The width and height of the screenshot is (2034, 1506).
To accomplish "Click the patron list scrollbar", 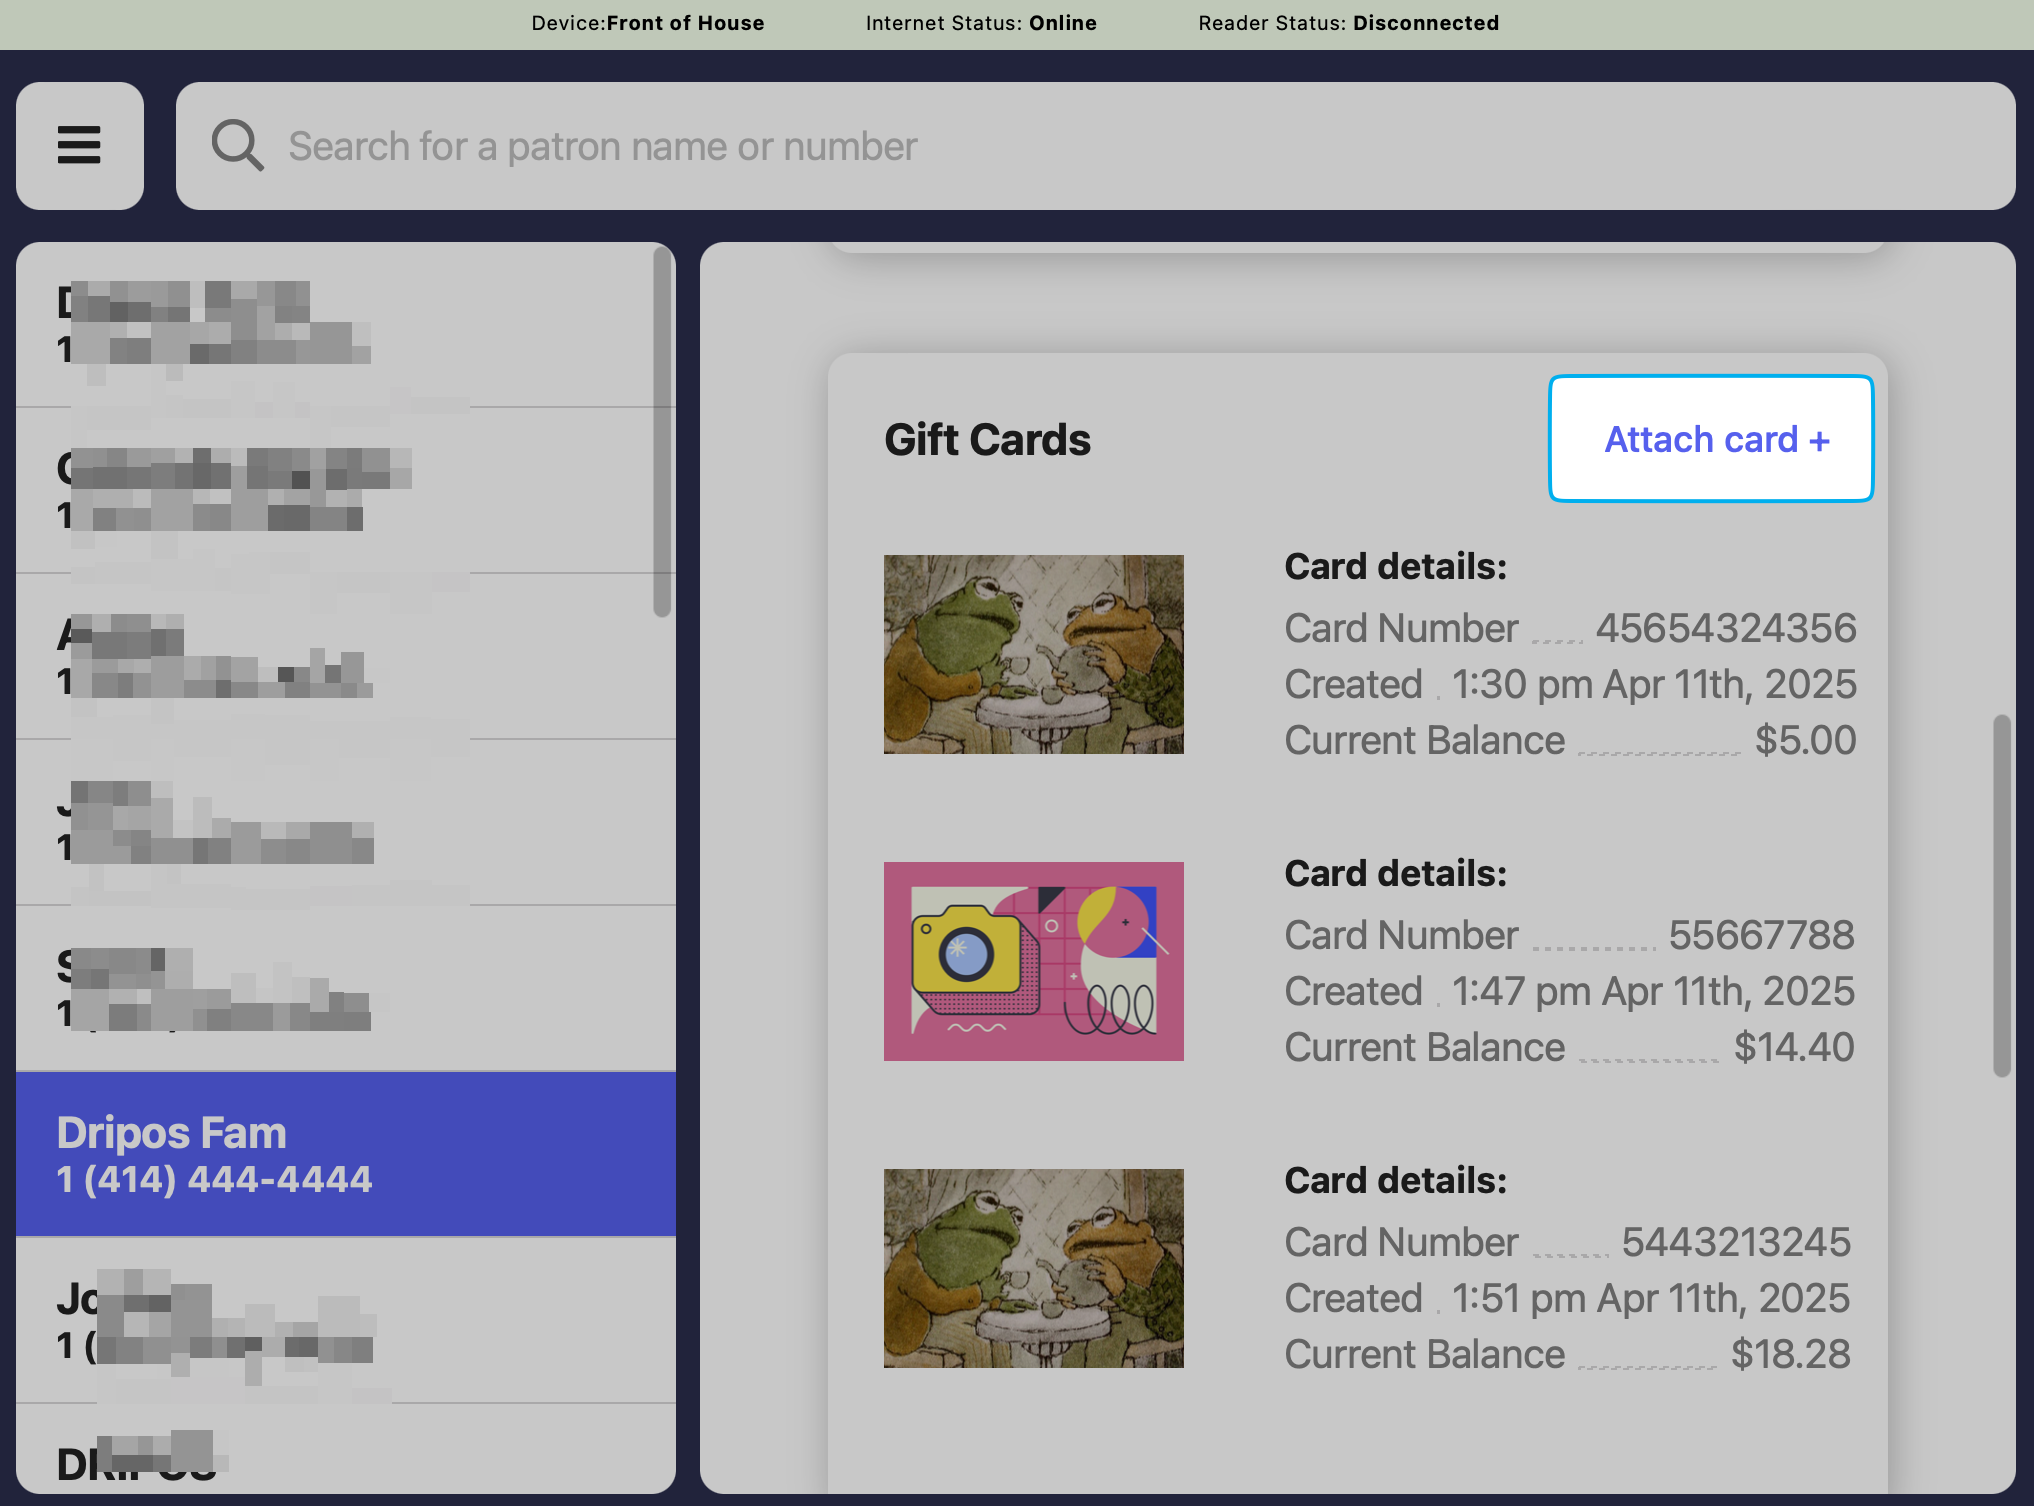I will [x=661, y=432].
